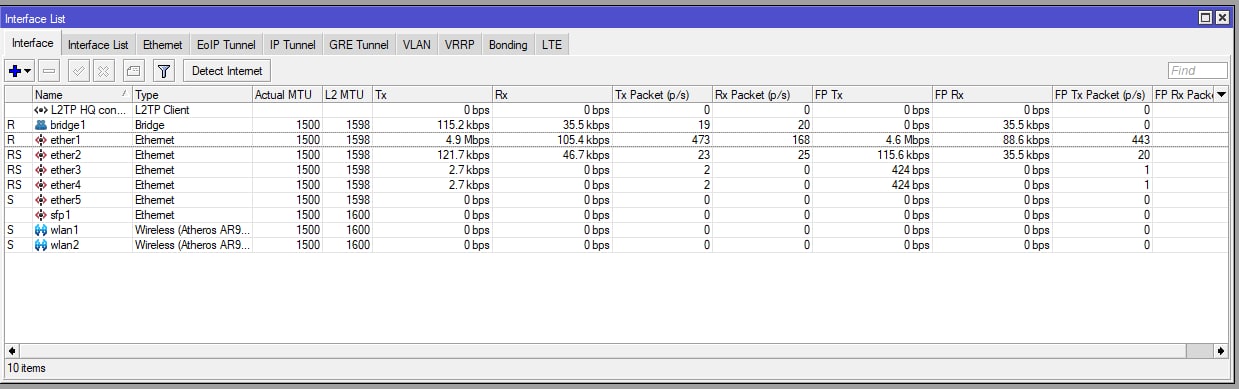1239x389 pixels.
Task: Click the wlan1 wireless interface icon
Action: tap(41, 230)
